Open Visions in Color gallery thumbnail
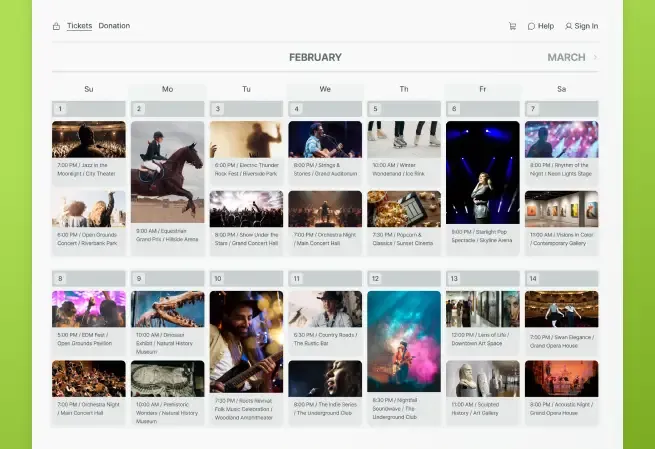The width and height of the screenshot is (655, 449). [x=561, y=209]
